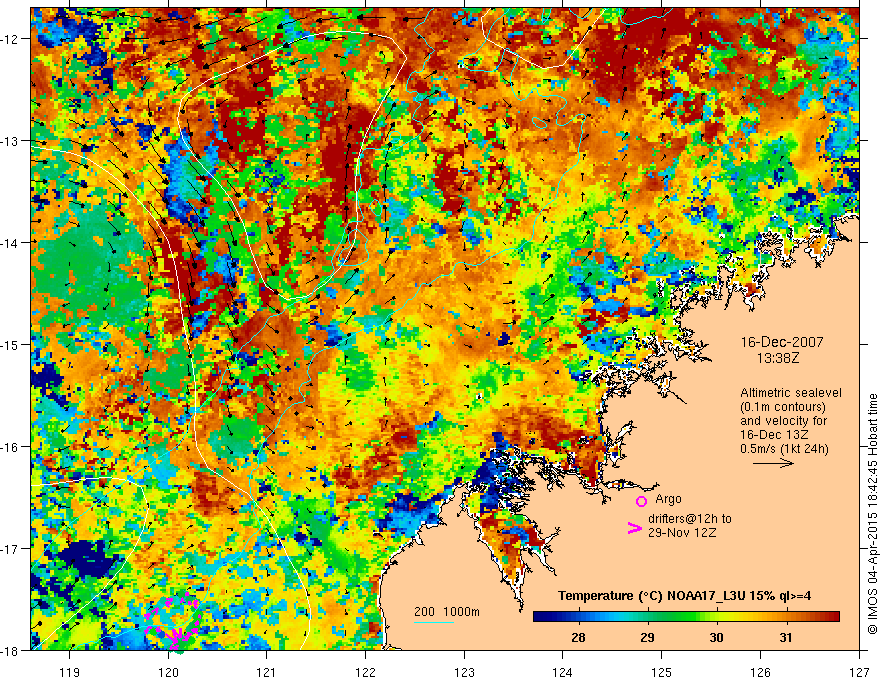880x680 pixels.
Task: Click longitude axis label '126'
Action: [x=760, y=672]
